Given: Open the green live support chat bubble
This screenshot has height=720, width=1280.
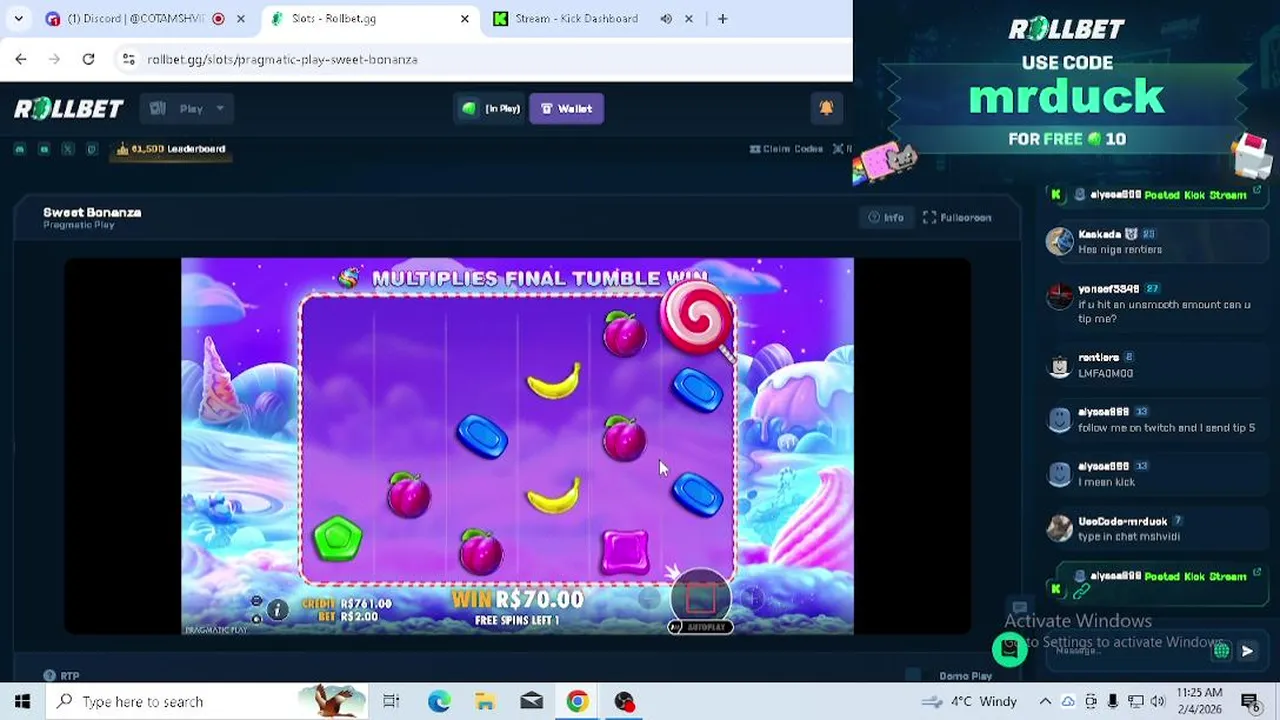Looking at the screenshot, I should point(1010,650).
